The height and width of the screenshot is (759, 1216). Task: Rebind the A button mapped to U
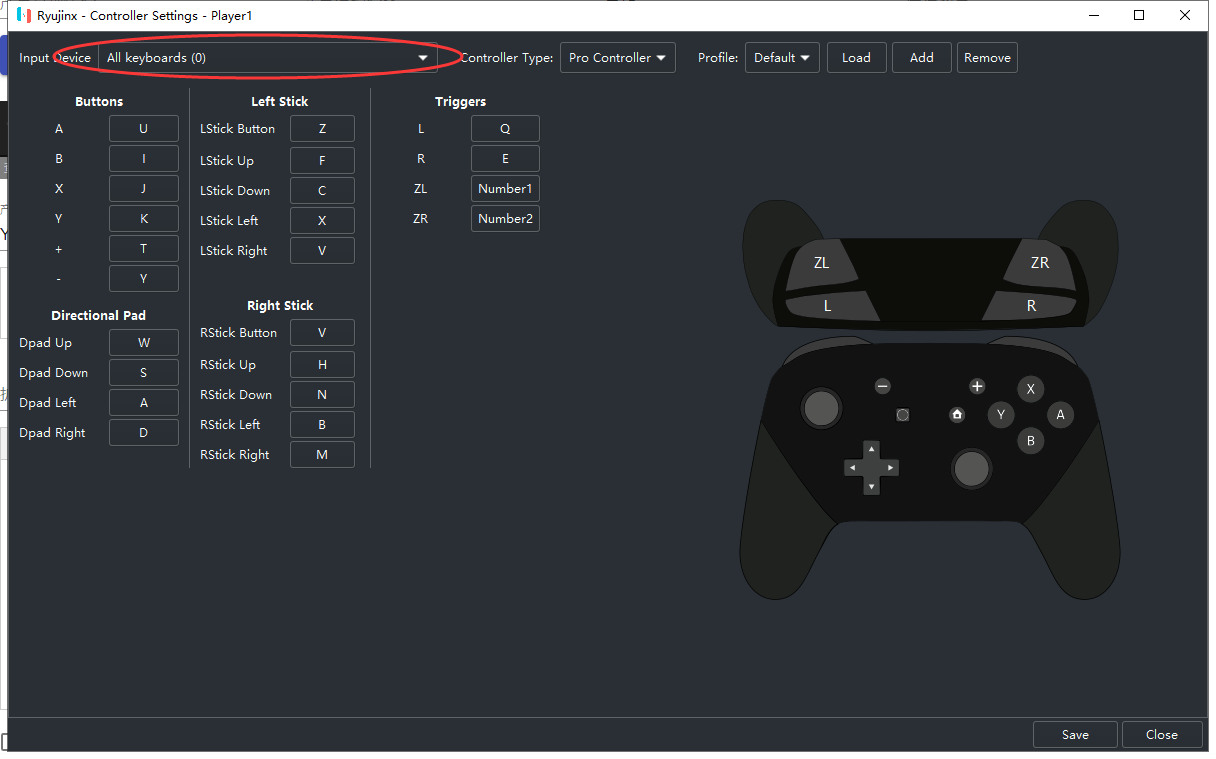143,129
